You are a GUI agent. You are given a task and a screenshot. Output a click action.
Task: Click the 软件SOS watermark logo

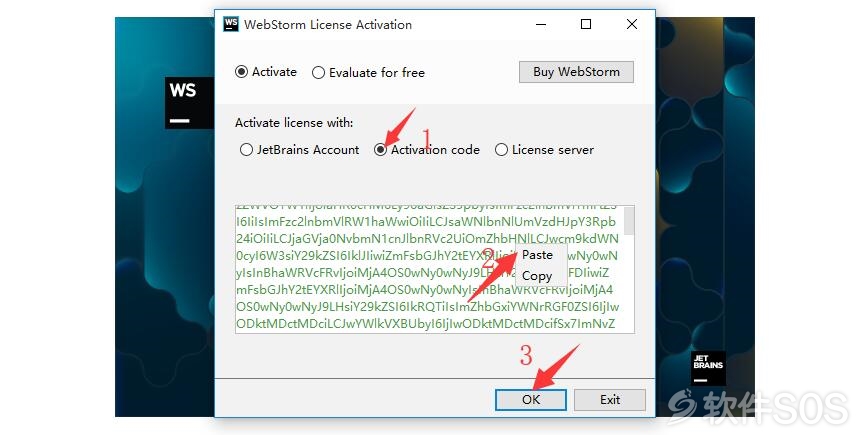(758, 408)
